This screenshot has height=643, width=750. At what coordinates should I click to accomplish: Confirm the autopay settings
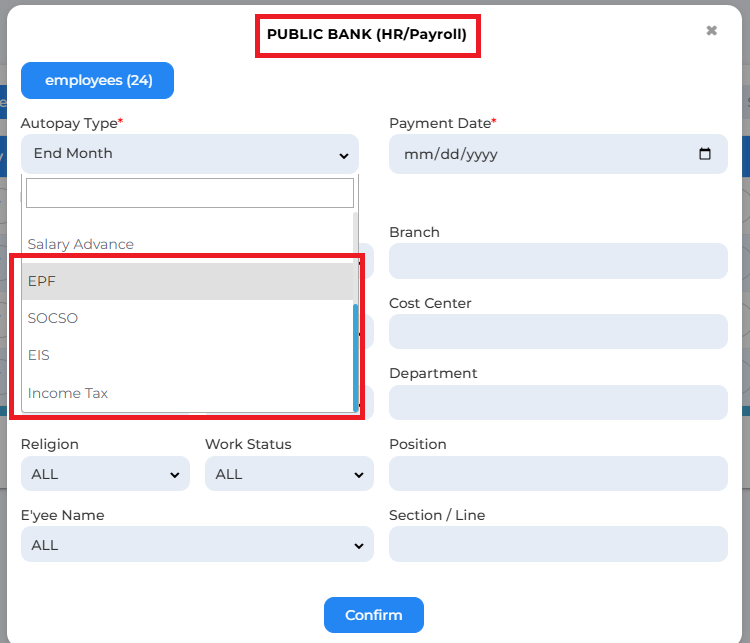tap(374, 615)
